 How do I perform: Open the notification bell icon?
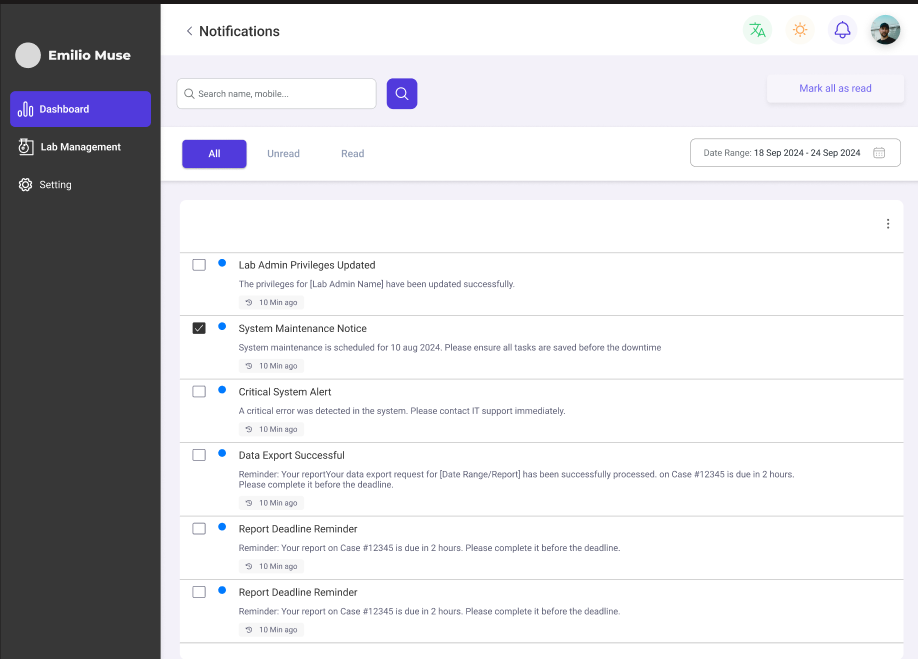coord(842,30)
